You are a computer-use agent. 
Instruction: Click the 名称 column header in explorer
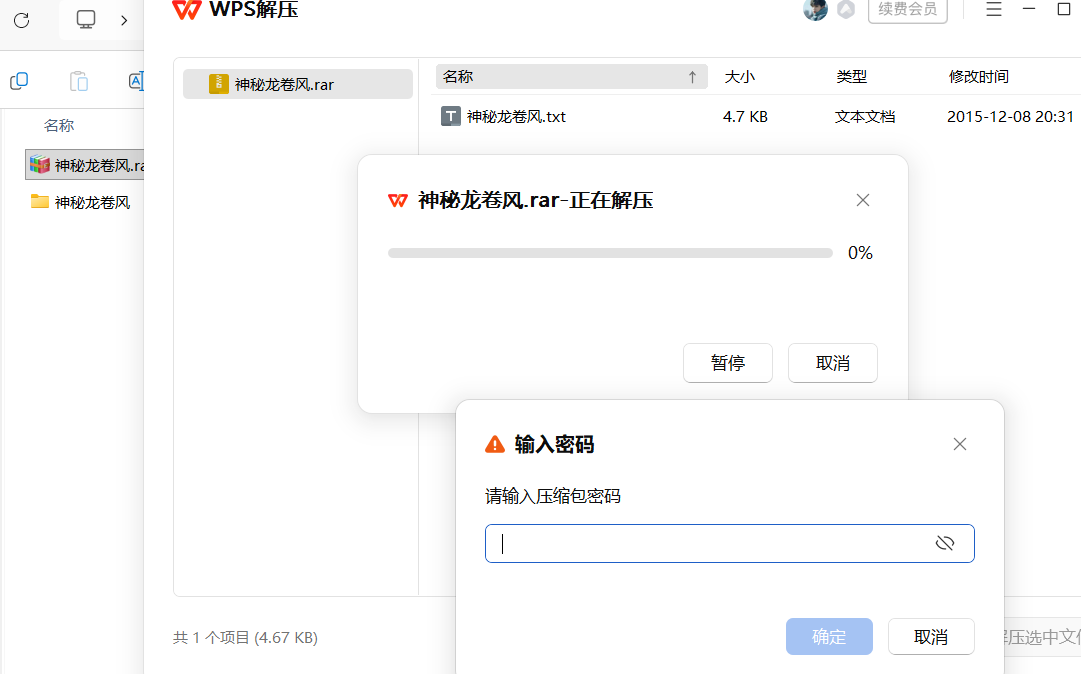point(59,125)
